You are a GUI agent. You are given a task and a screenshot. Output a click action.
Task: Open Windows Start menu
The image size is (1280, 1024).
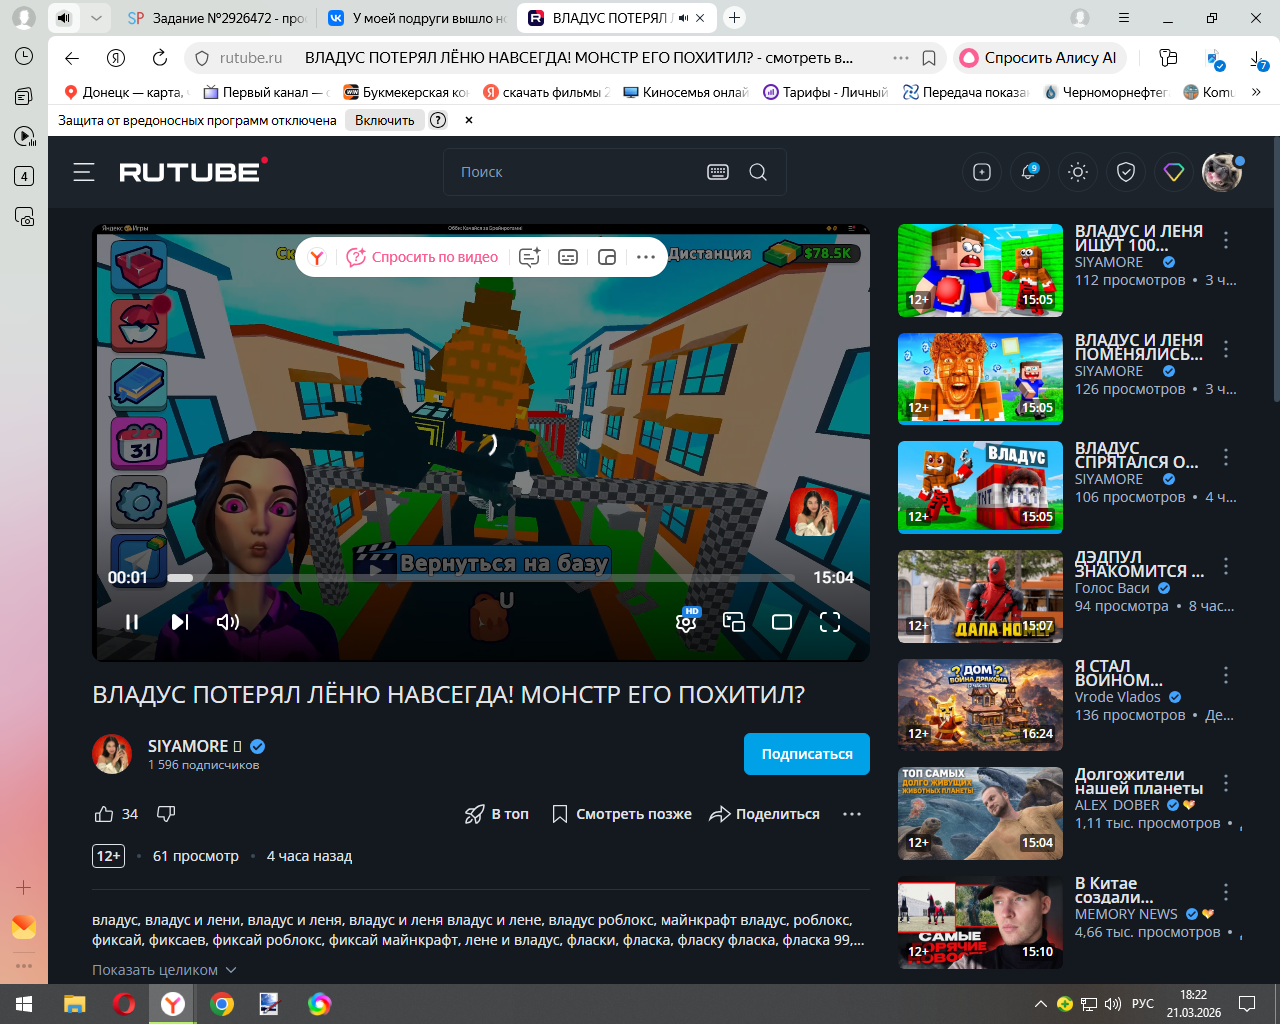pos(24,1004)
